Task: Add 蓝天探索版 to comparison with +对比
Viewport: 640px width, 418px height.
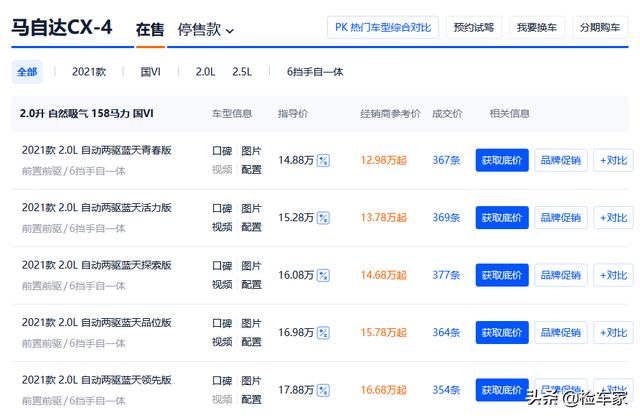Action: tap(613, 275)
